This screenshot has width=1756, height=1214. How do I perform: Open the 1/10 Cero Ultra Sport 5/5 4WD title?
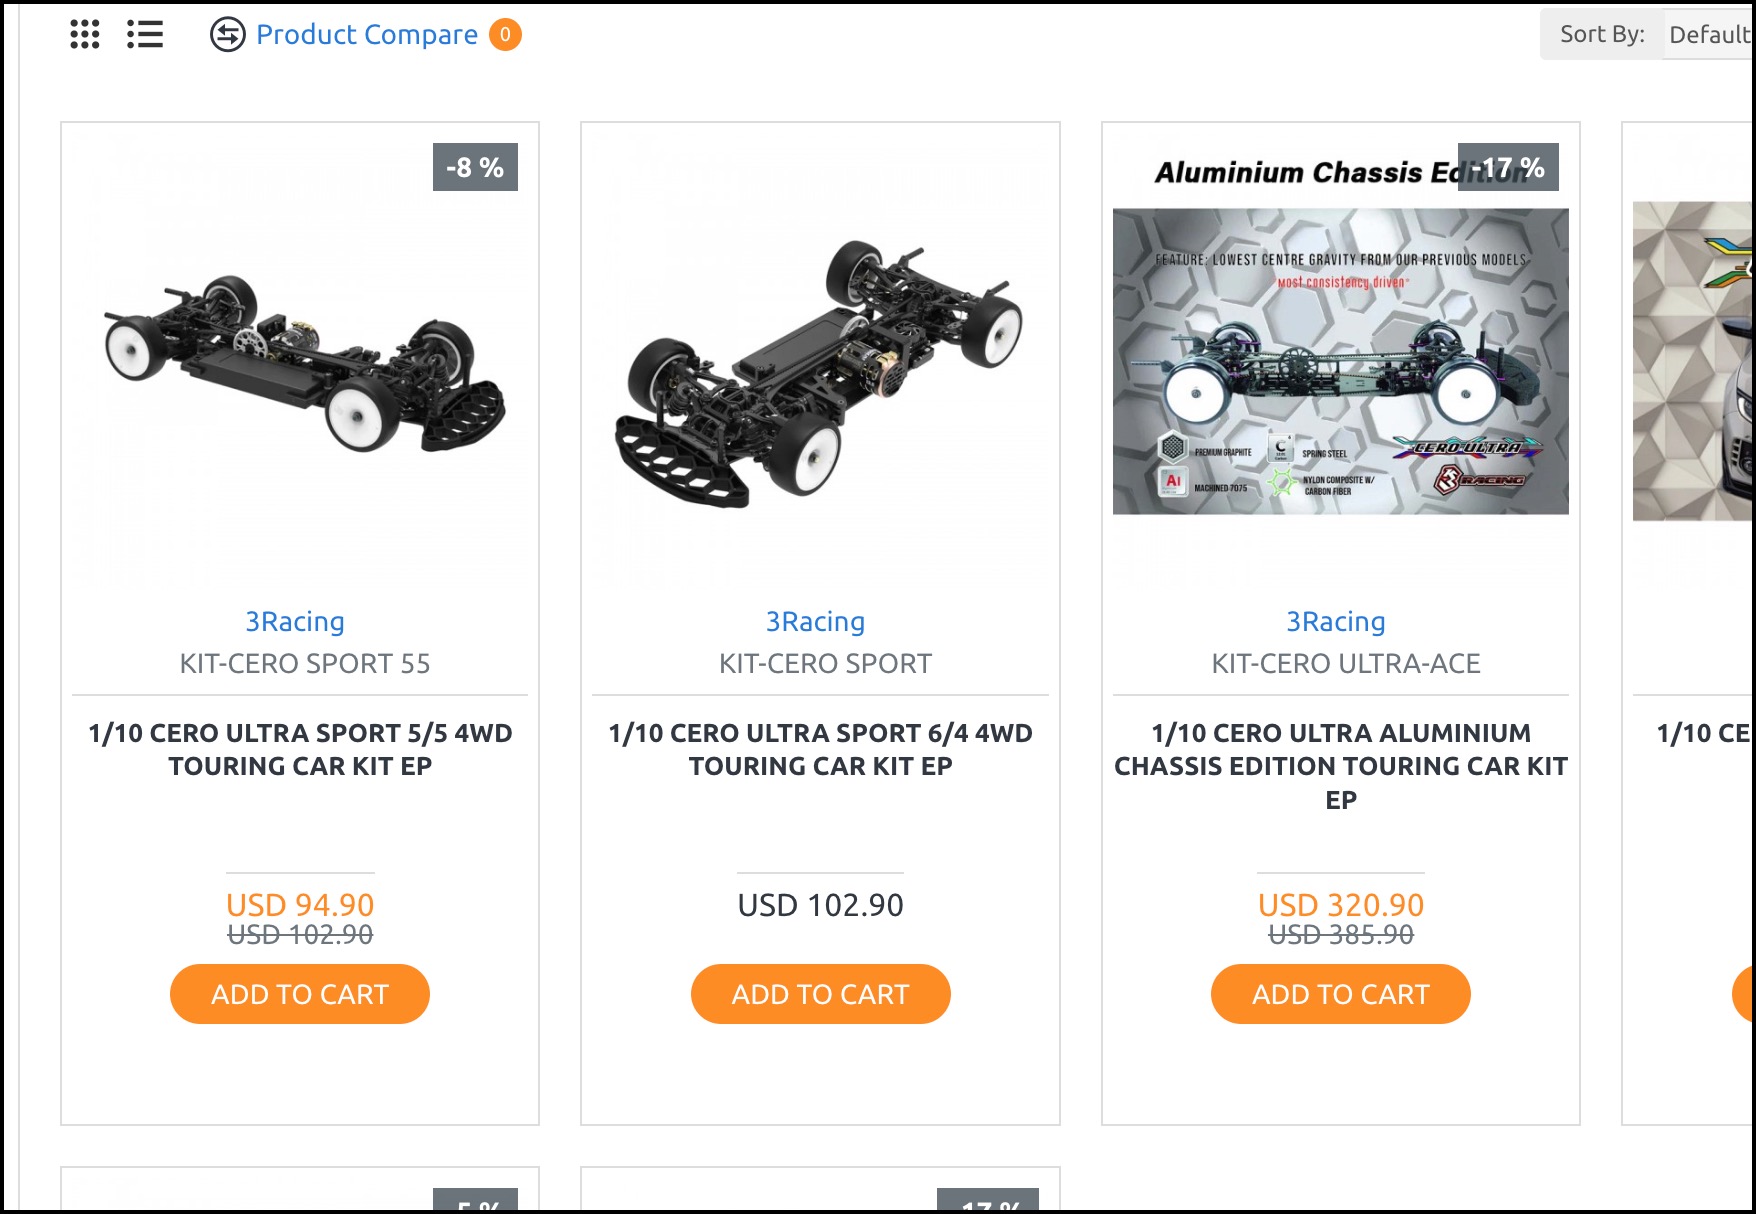pos(300,749)
